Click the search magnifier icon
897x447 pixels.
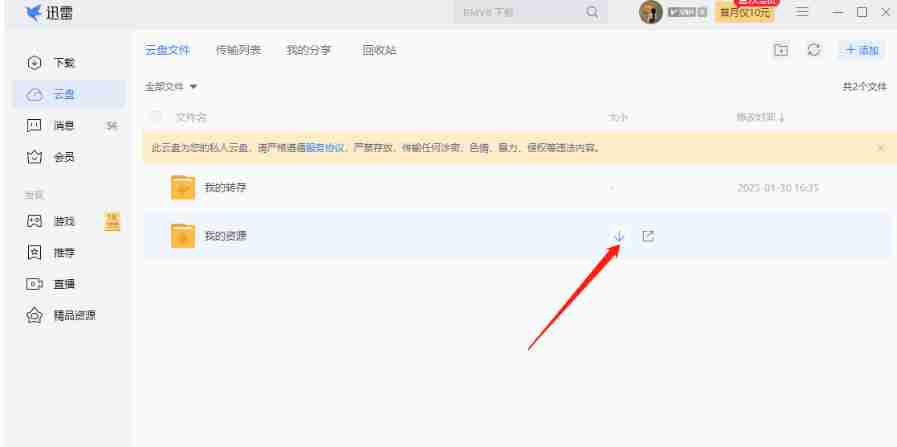pyautogui.click(x=592, y=12)
